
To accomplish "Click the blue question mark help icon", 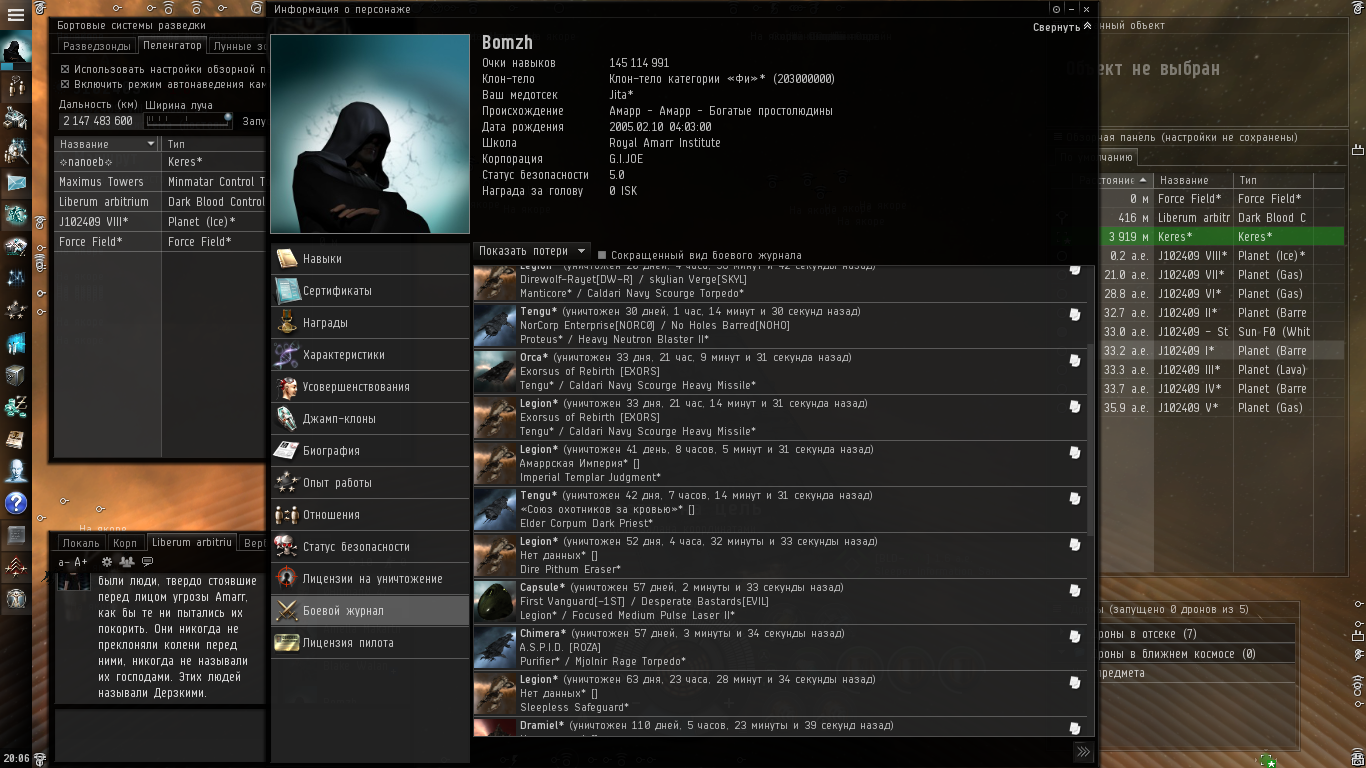I will pos(16,502).
